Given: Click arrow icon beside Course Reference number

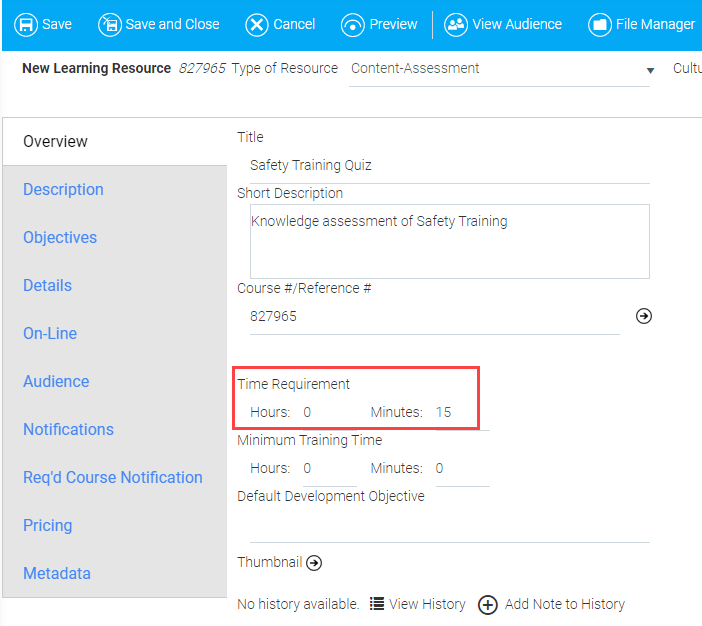Looking at the screenshot, I should [x=643, y=316].
